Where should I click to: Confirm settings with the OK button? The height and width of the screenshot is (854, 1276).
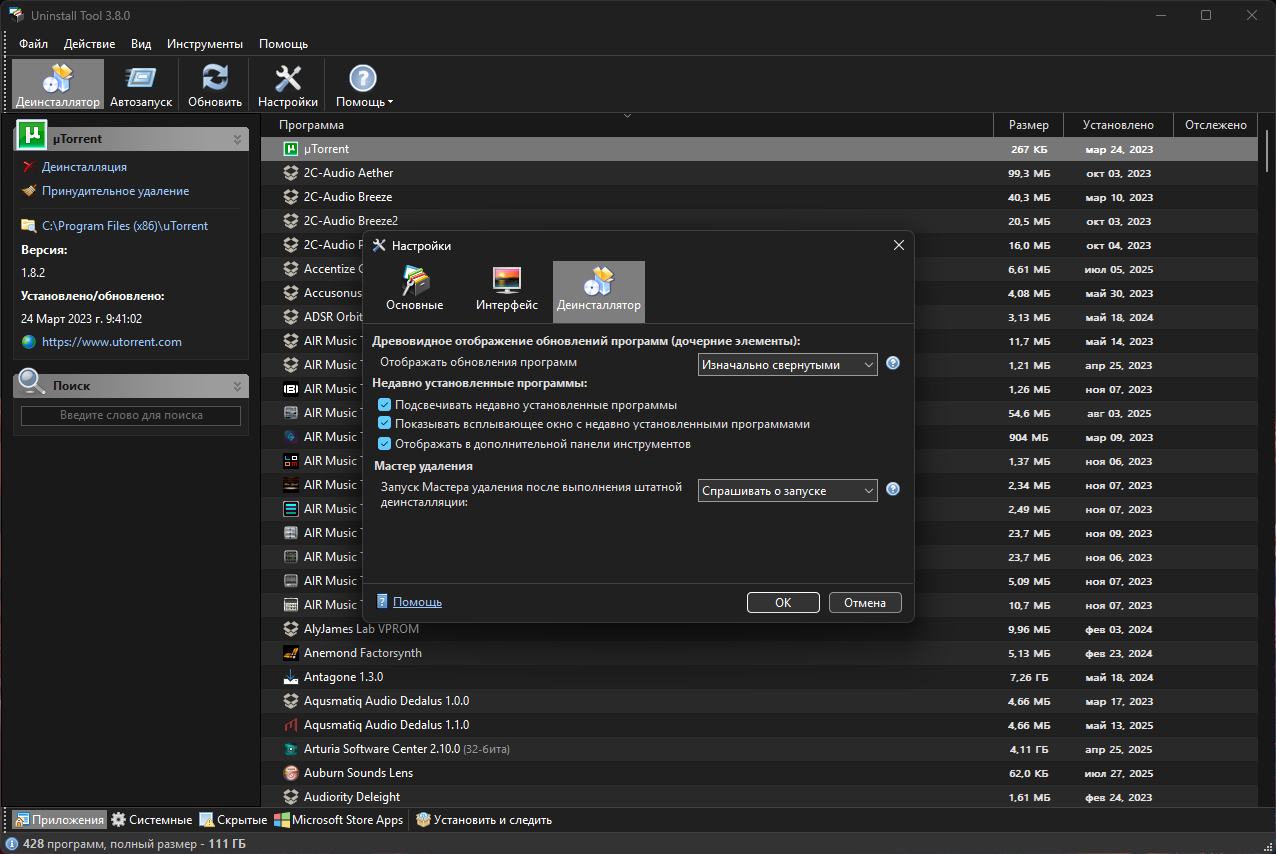(783, 603)
